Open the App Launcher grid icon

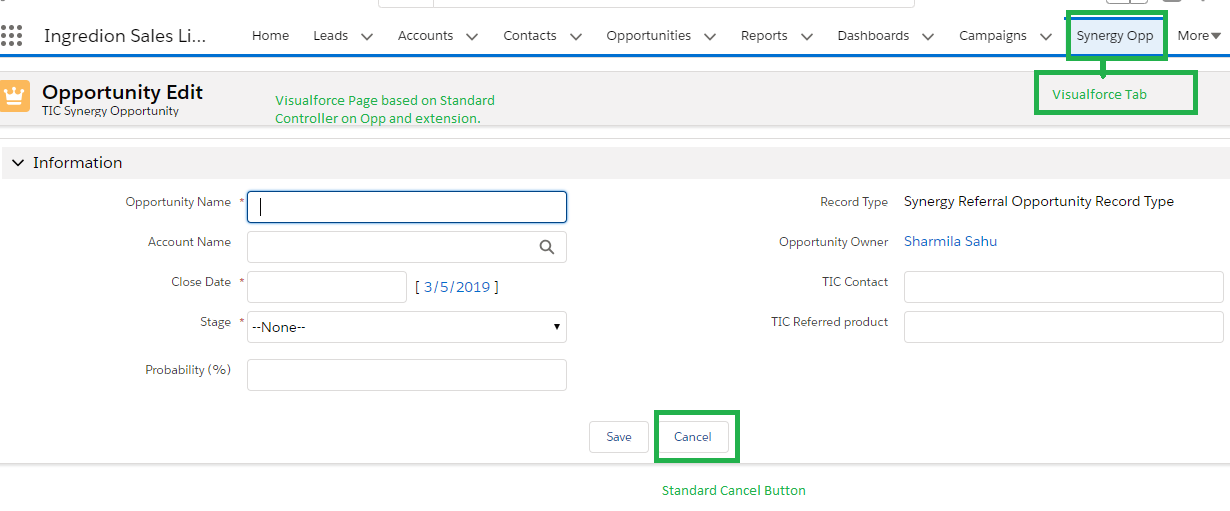(11, 35)
